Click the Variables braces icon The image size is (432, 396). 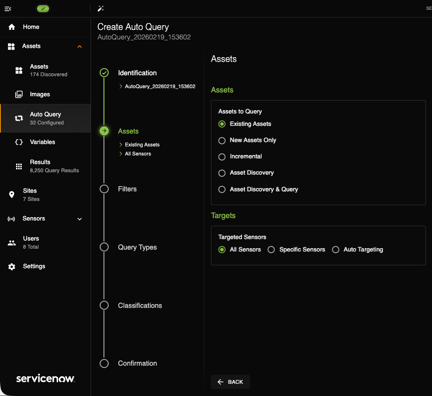(x=19, y=142)
